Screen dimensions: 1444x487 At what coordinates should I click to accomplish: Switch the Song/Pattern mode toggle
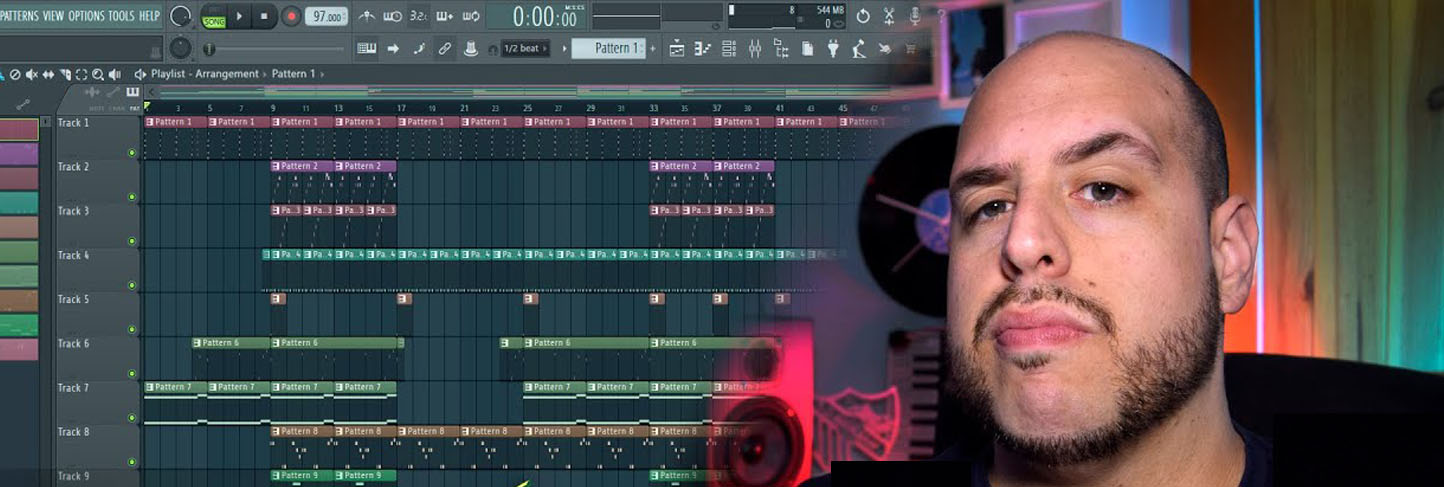coord(214,17)
